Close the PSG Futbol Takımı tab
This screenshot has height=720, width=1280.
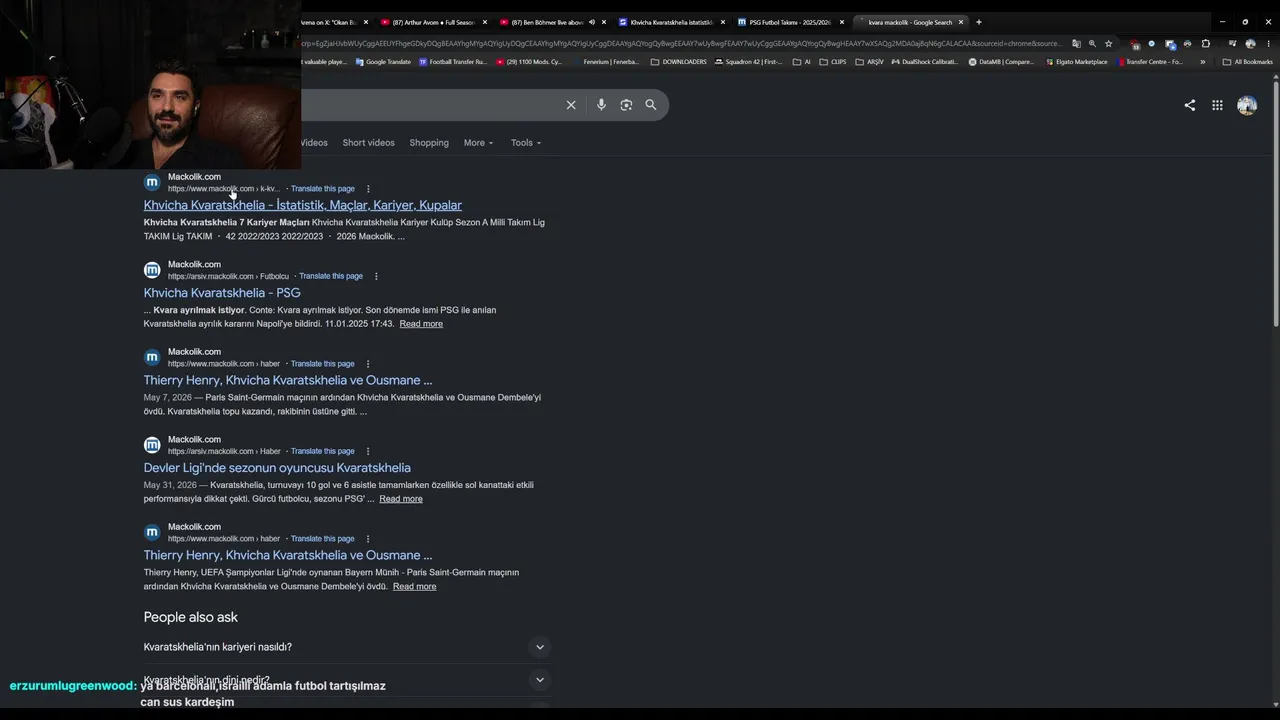842,22
